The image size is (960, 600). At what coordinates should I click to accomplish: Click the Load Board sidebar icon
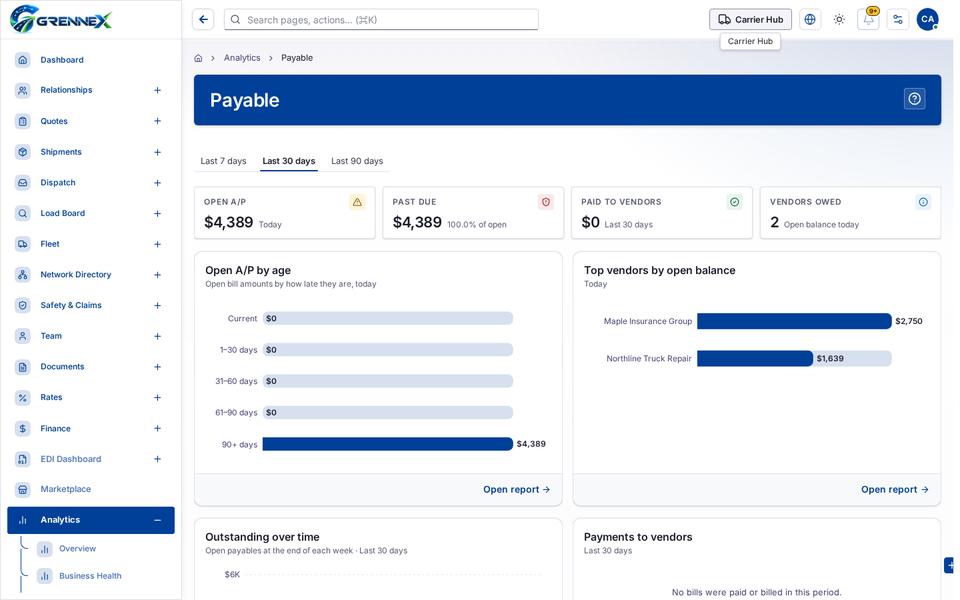[23, 214]
